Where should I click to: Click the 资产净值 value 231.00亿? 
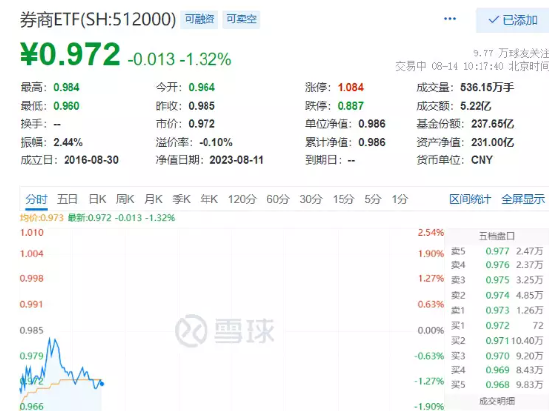[x=492, y=142]
